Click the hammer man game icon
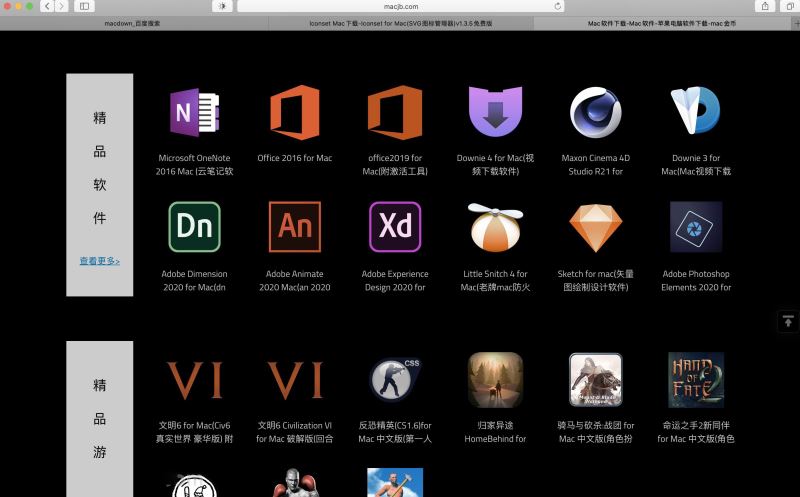 click(x=395, y=483)
